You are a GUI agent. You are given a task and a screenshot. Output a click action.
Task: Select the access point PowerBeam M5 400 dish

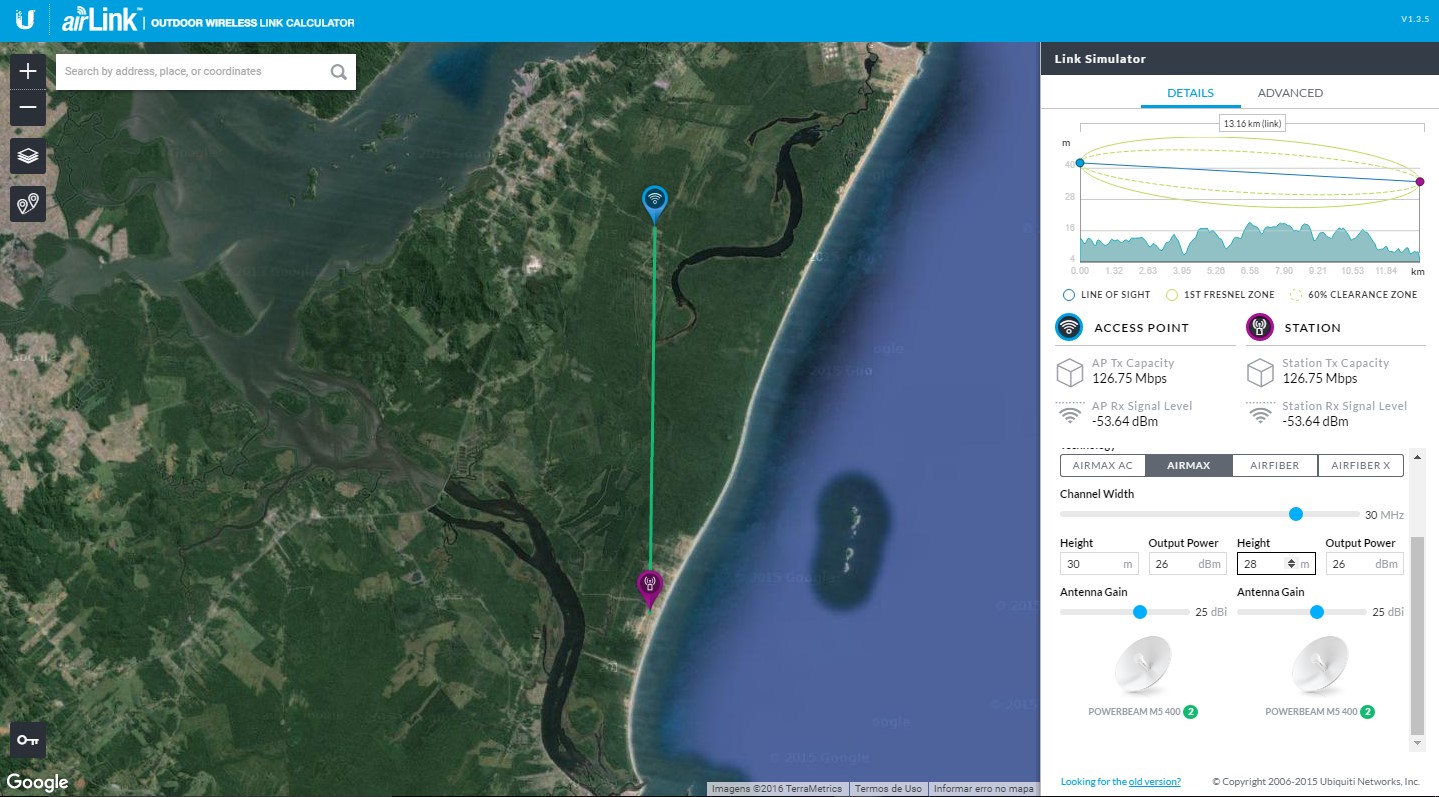1143,665
